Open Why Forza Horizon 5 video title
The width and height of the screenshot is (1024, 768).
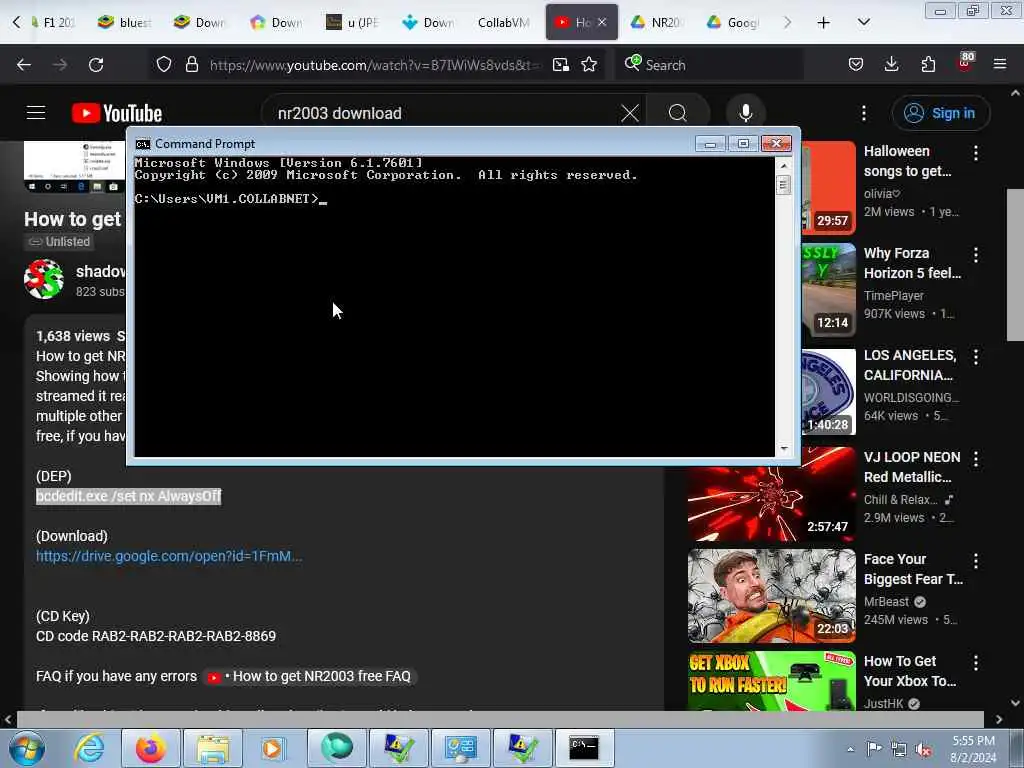click(x=912, y=263)
